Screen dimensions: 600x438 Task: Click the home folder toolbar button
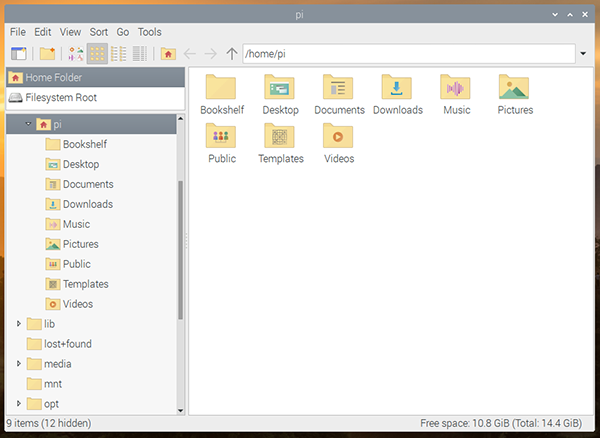168,53
